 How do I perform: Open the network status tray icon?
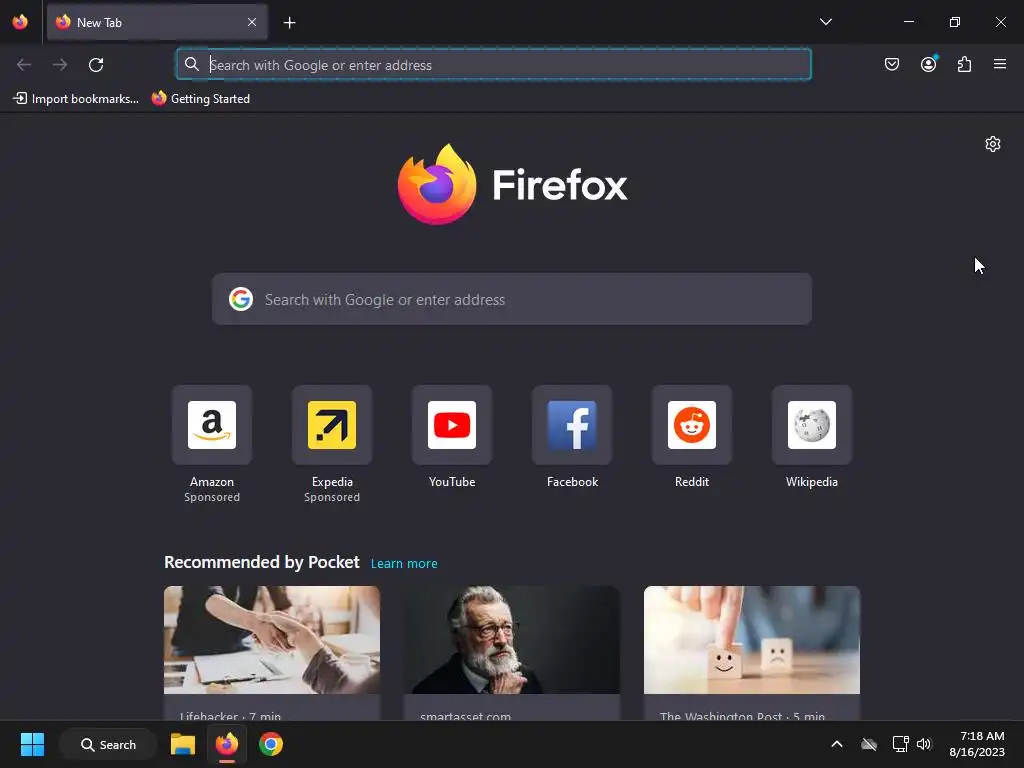(901, 744)
